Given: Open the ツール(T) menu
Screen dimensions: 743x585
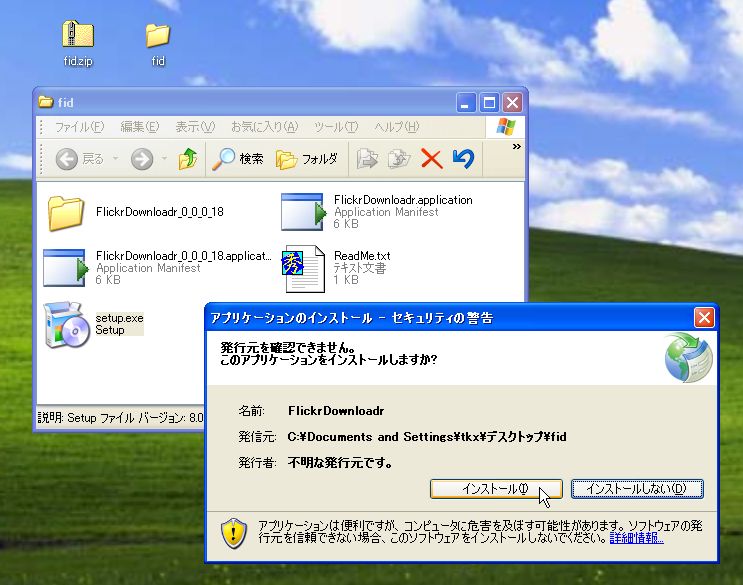Looking at the screenshot, I should [x=336, y=127].
